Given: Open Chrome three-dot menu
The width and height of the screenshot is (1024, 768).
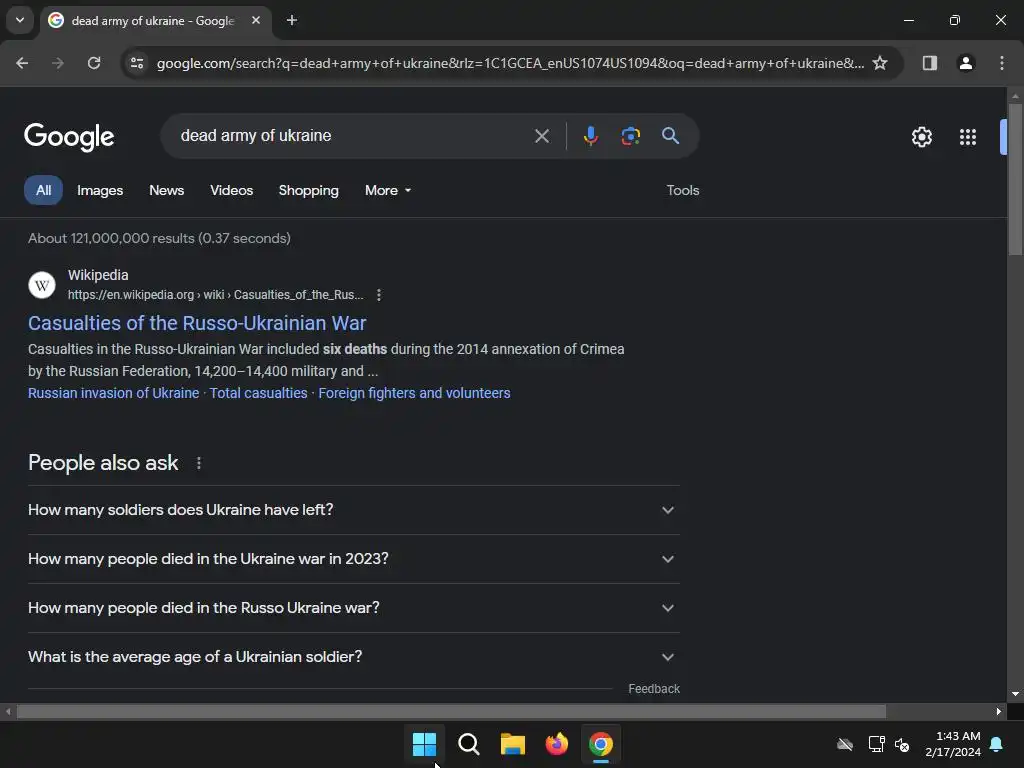Looking at the screenshot, I should click(x=1002, y=63).
